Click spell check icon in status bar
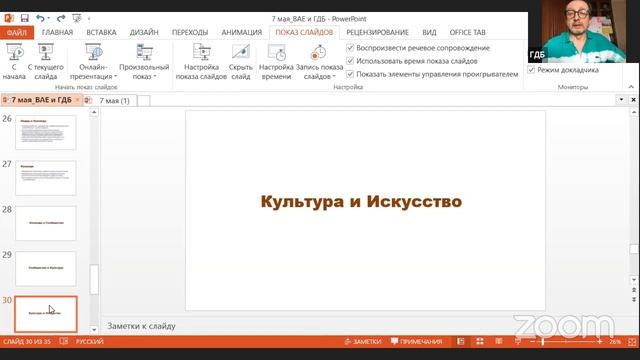 point(64,341)
